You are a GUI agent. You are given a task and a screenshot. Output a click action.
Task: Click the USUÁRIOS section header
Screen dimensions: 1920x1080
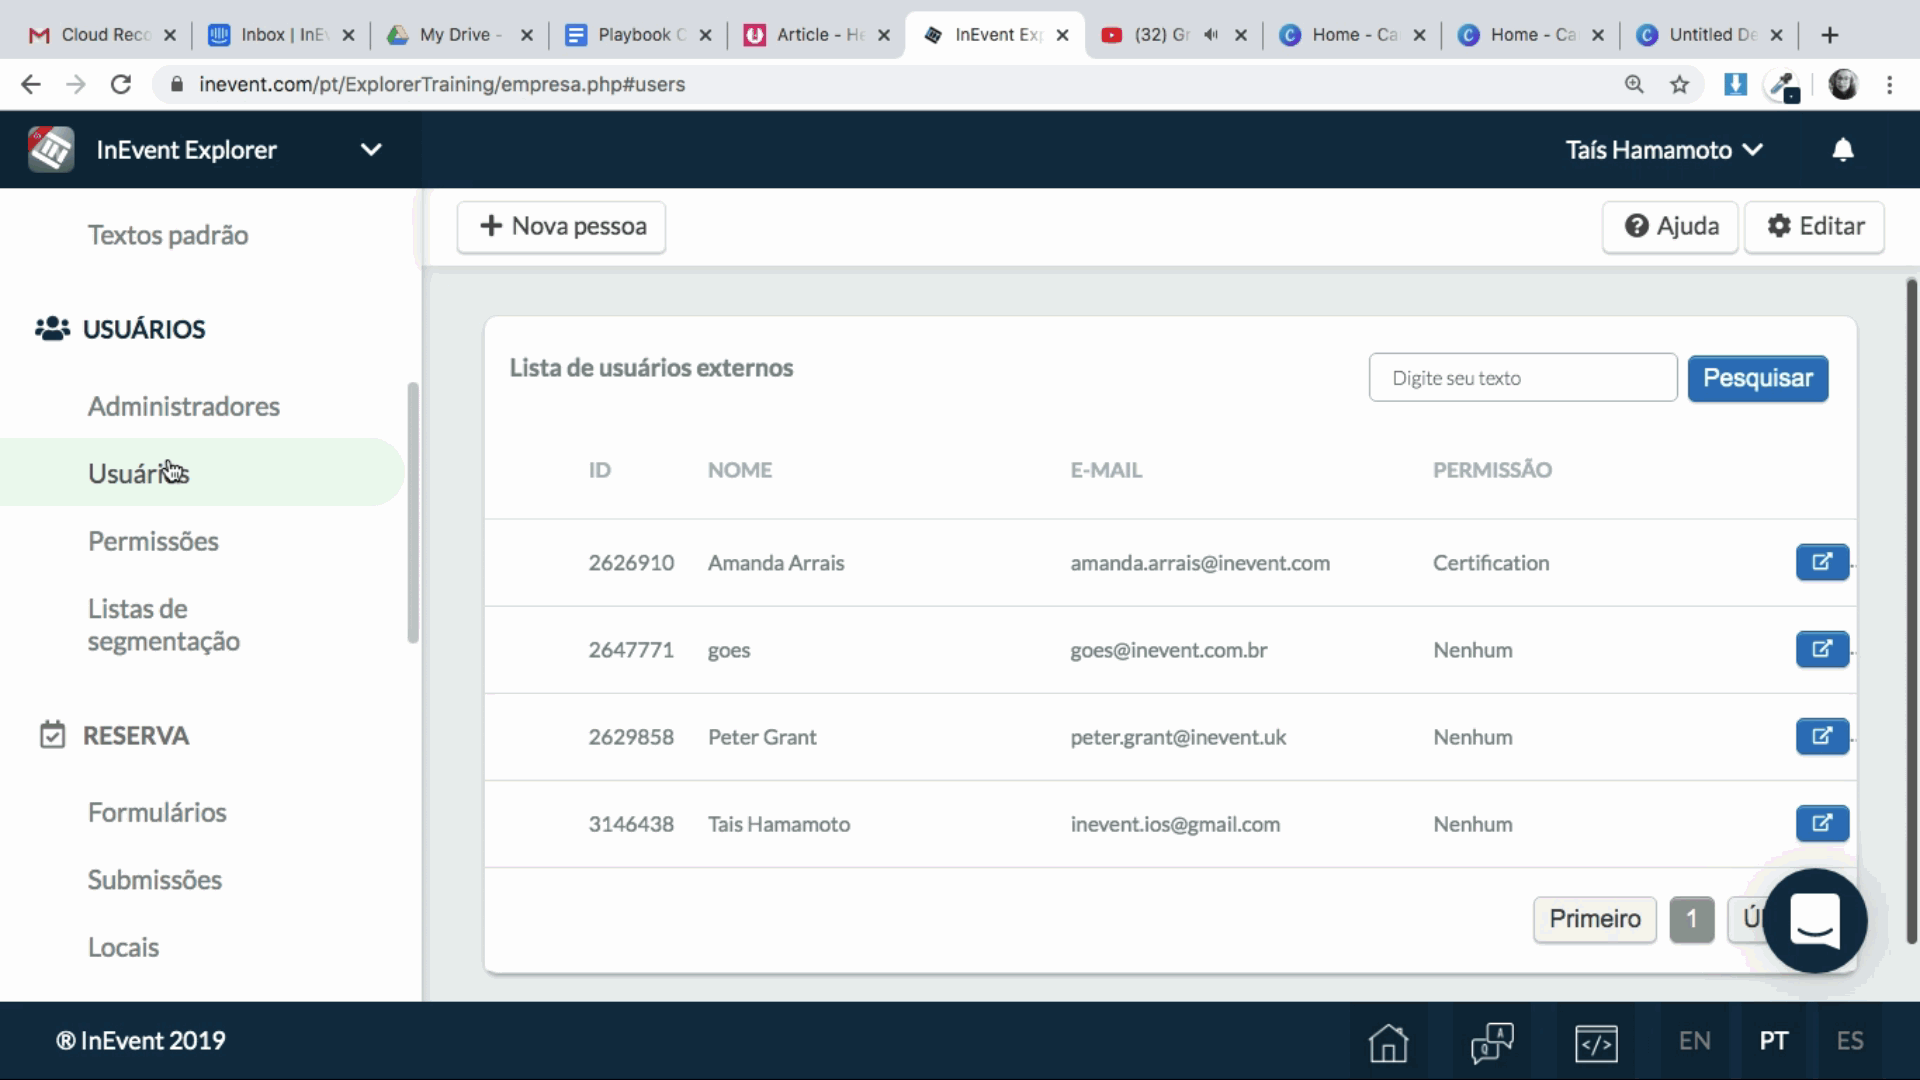pyautogui.click(x=120, y=329)
